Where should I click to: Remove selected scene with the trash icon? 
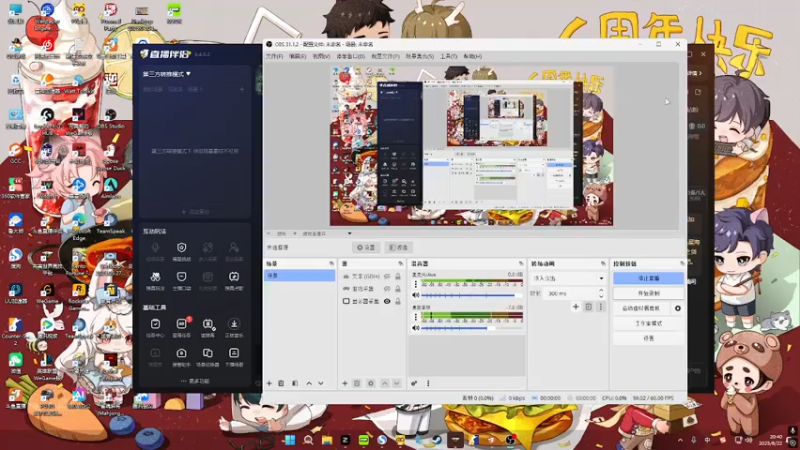pyautogui.click(x=281, y=383)
